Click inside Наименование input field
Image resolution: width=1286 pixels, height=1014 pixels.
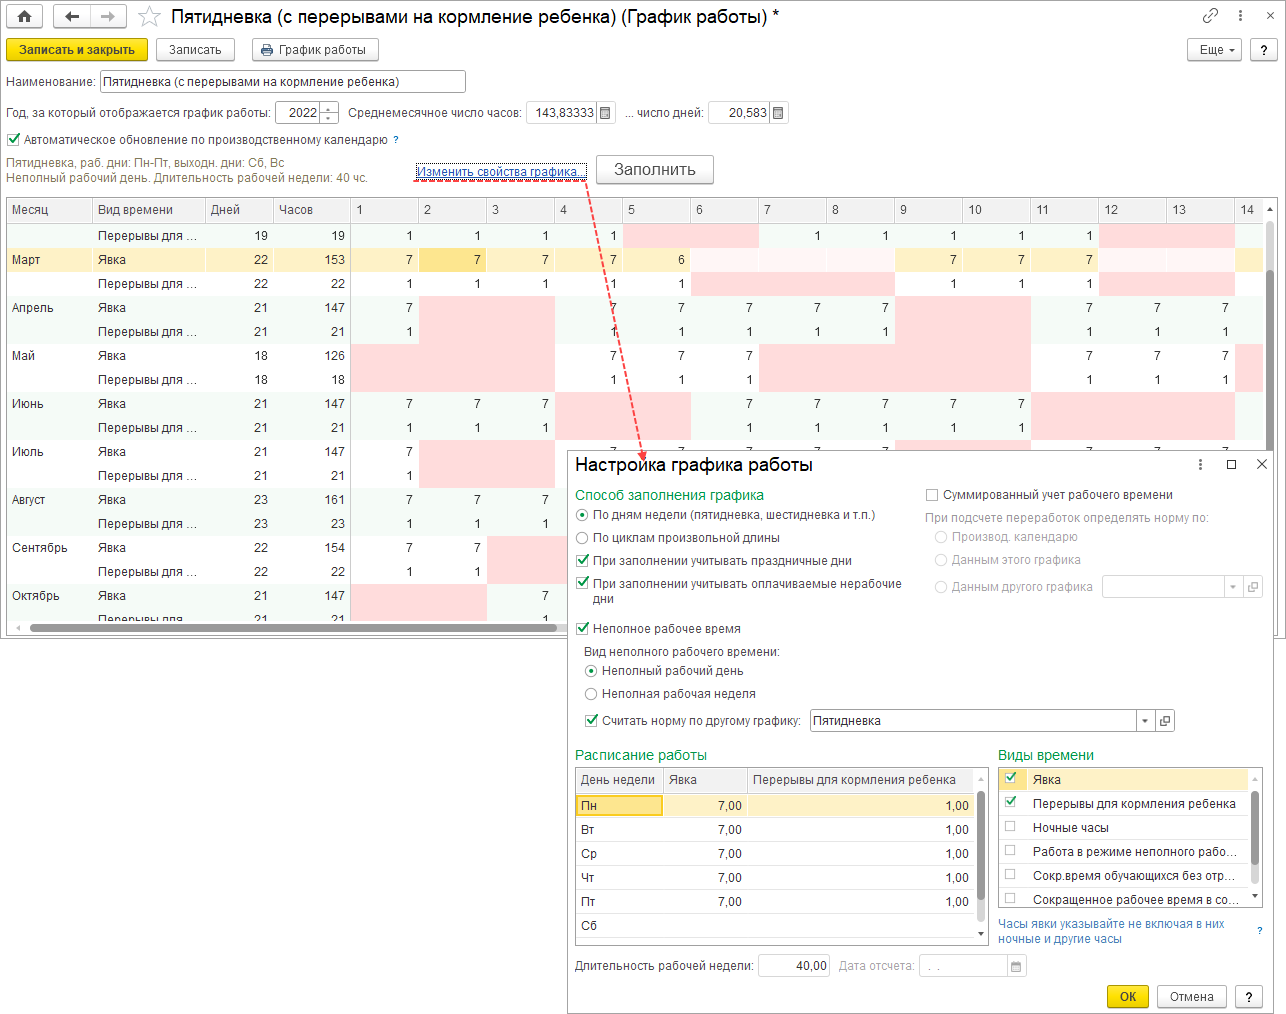coord(283,82)
